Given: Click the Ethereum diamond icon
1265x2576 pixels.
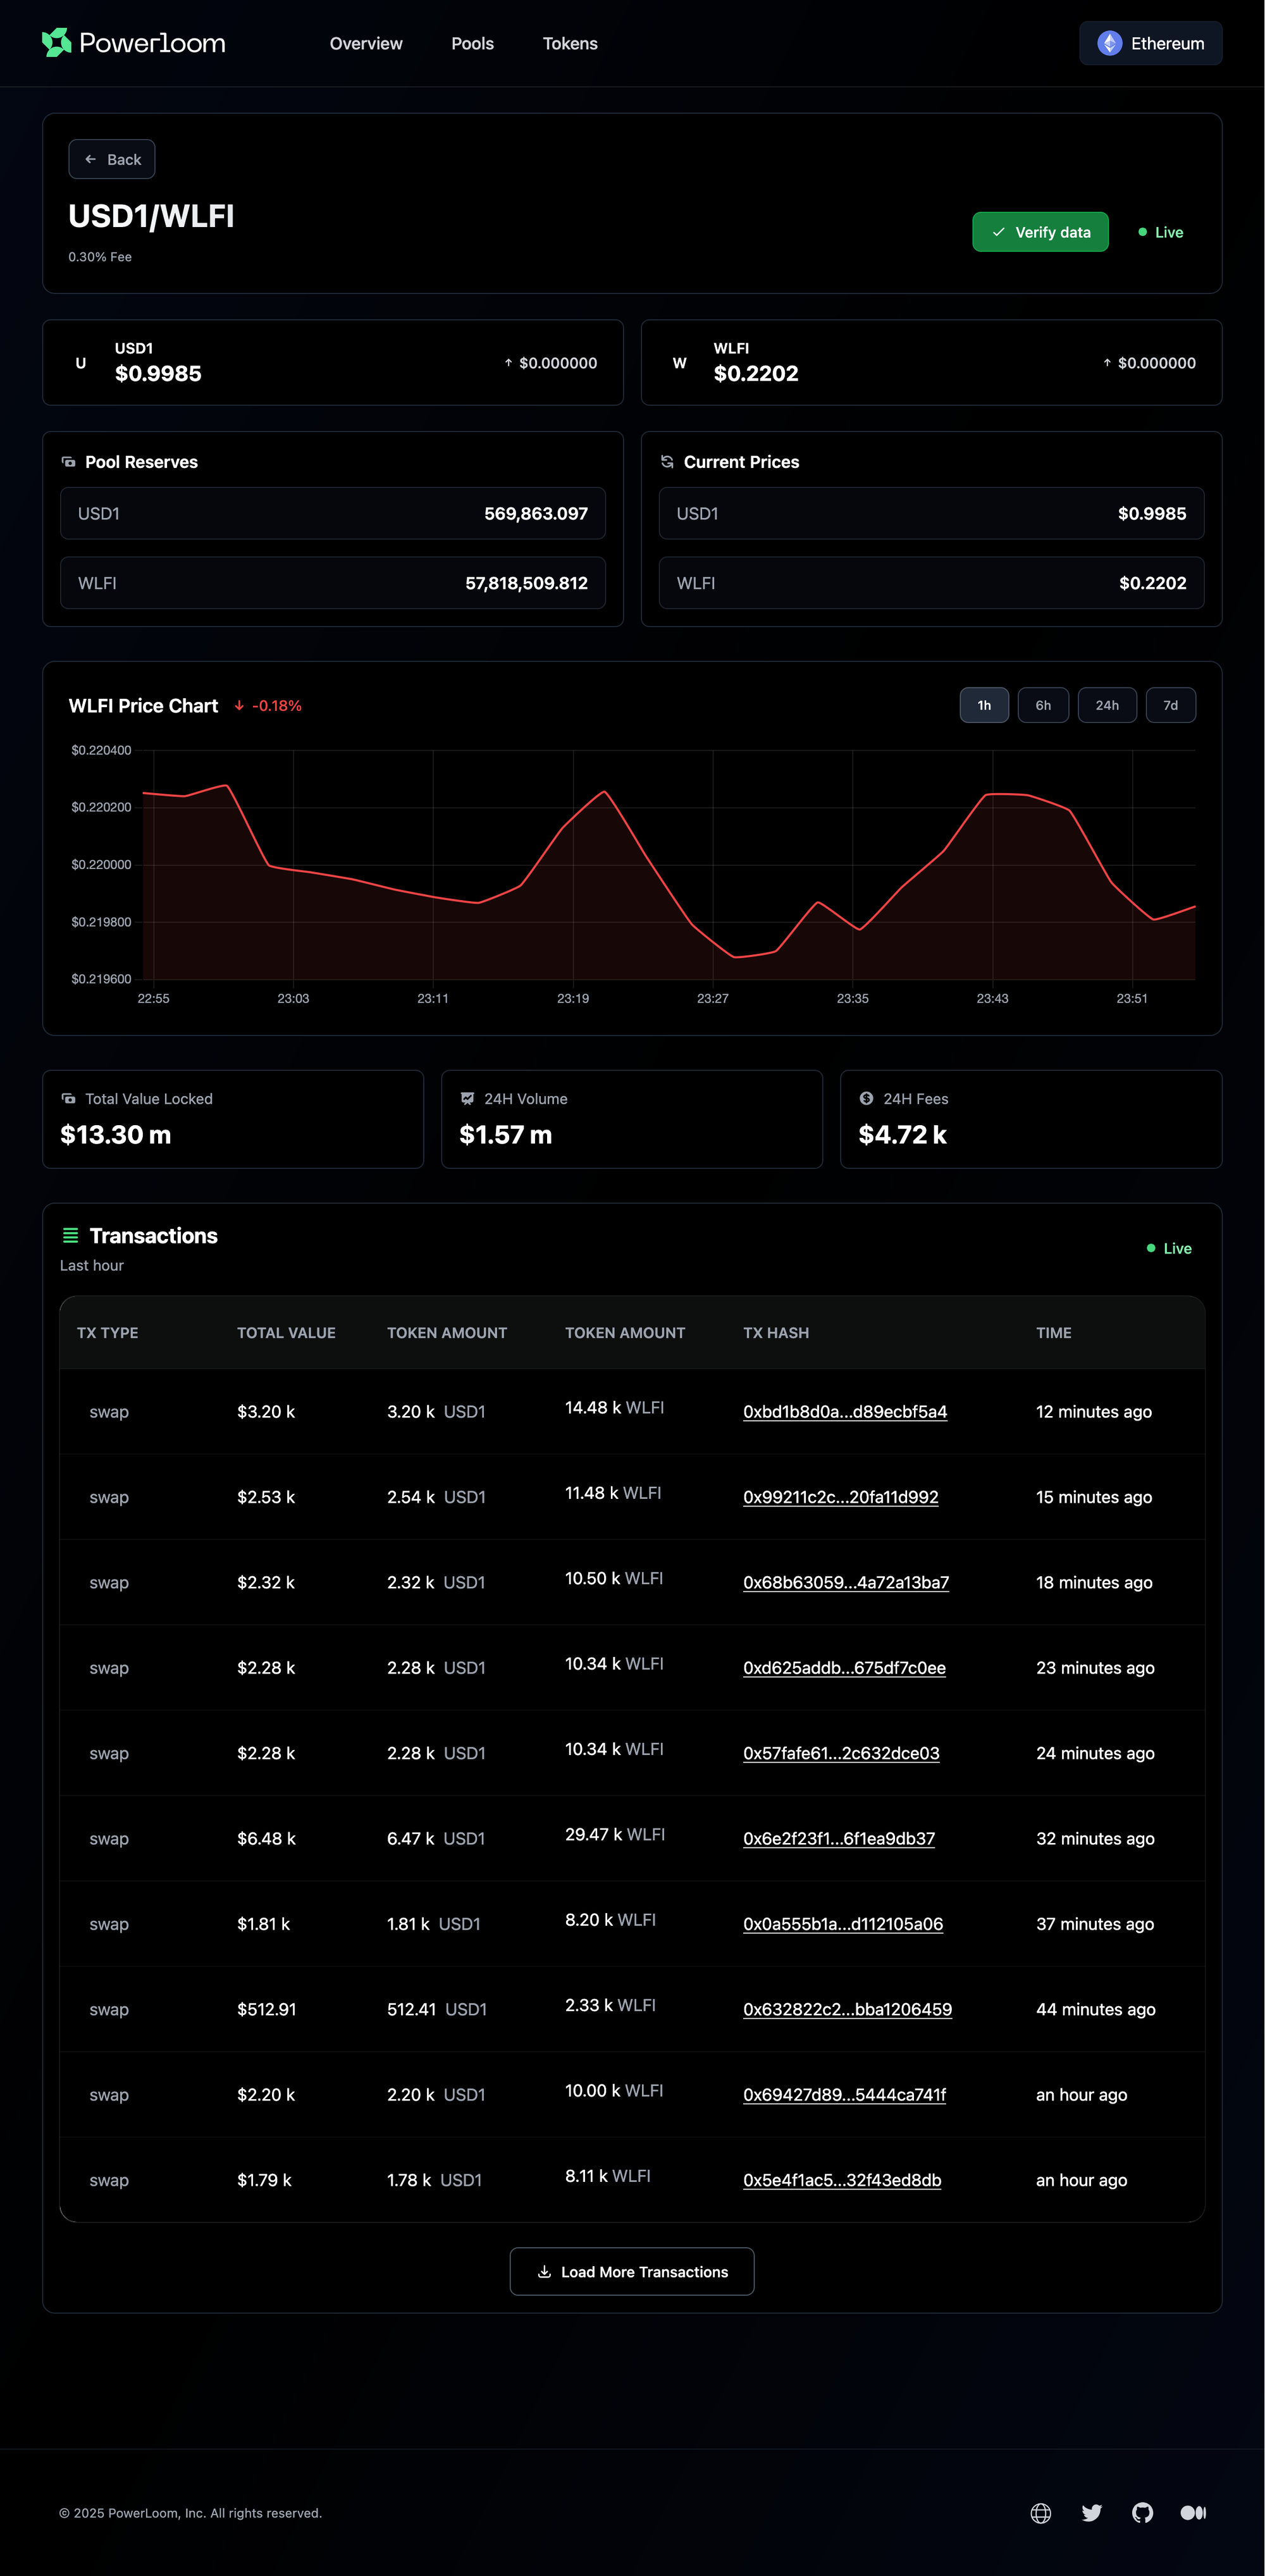Looking at the screenshot, I should (x=1109, y=43).
